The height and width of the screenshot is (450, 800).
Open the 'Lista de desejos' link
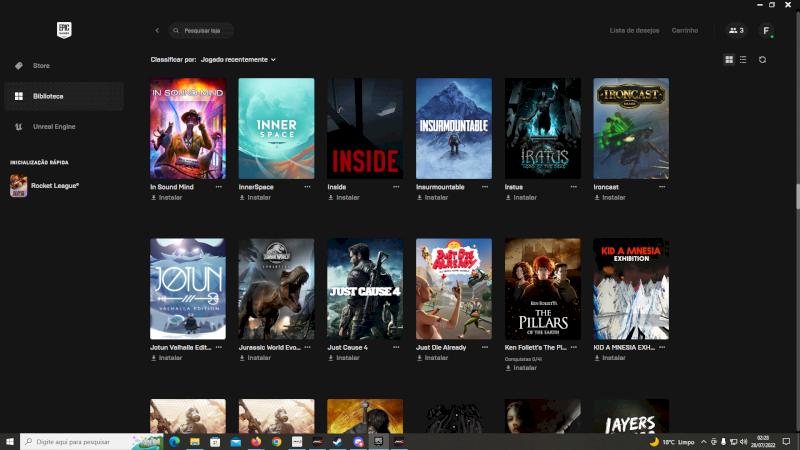[634, 31]
